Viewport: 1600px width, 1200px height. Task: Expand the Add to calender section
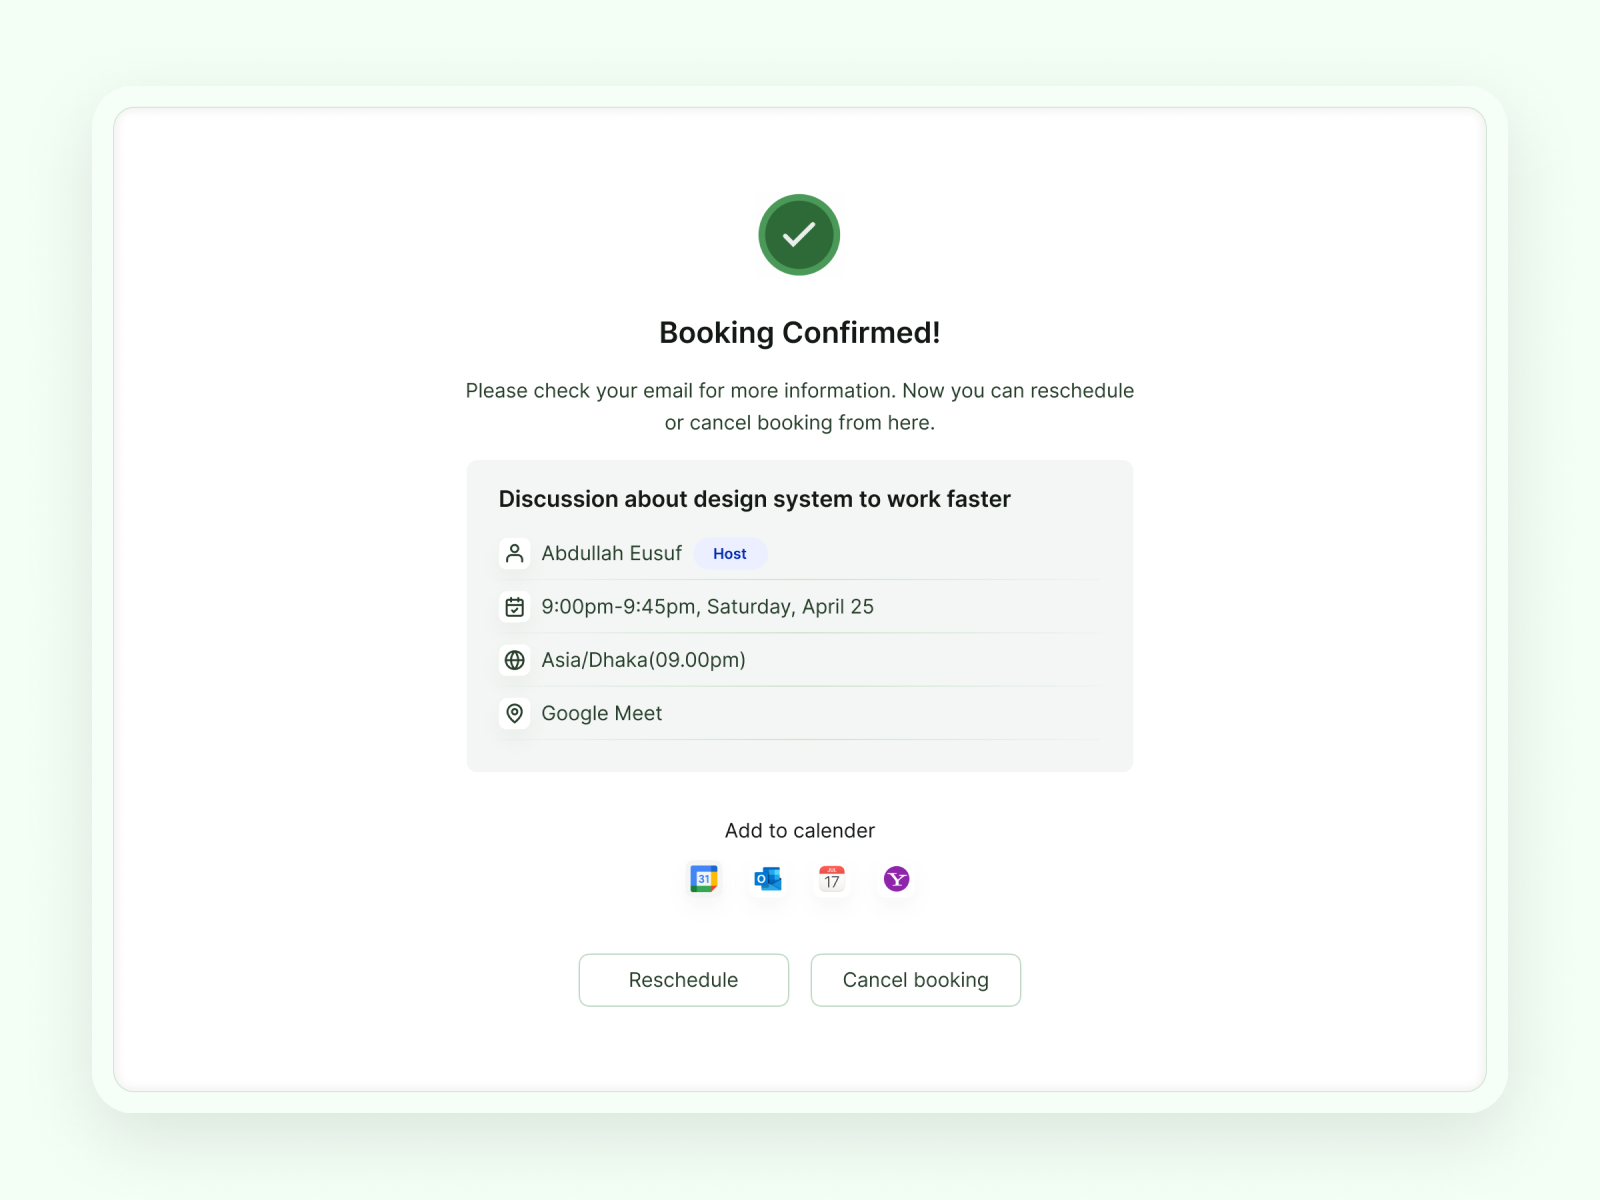[x=800, y=830]
